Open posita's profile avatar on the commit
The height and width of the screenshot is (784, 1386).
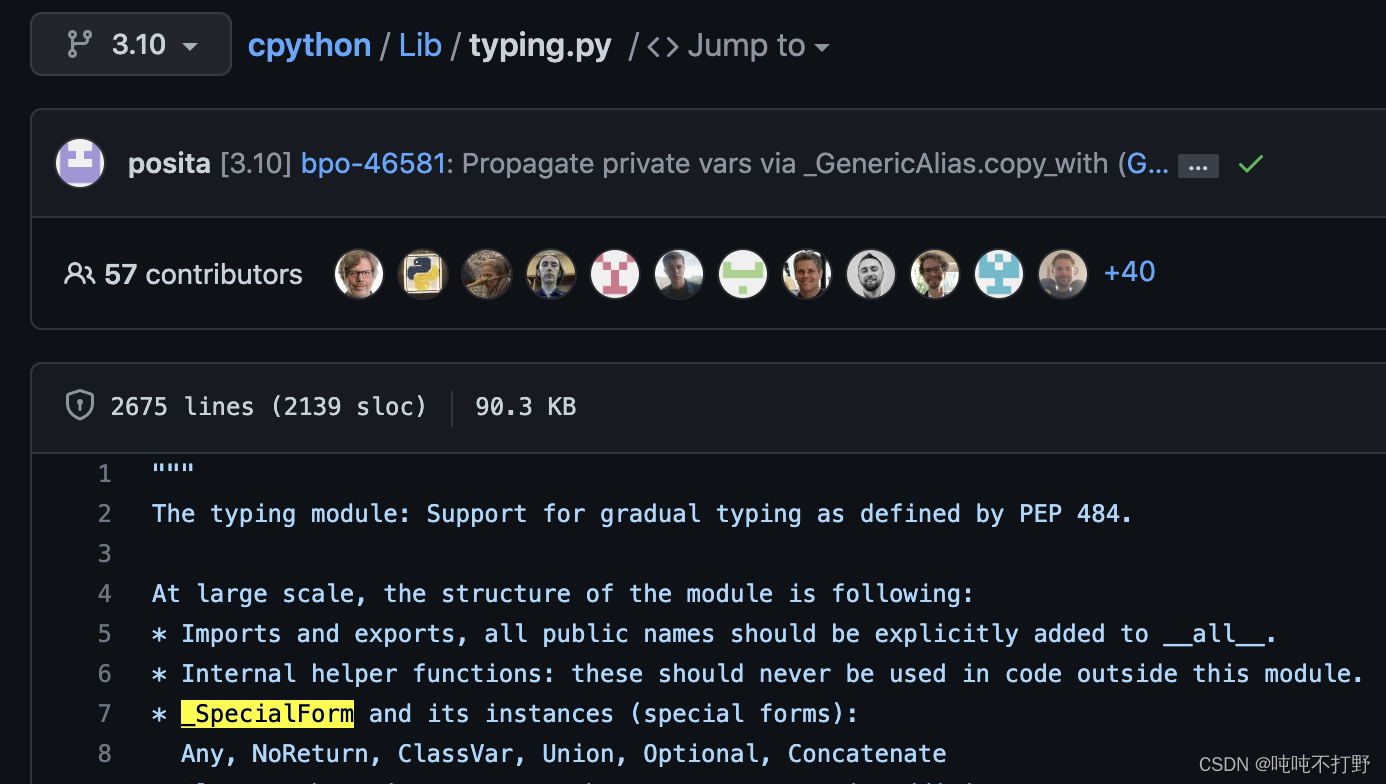80,162
